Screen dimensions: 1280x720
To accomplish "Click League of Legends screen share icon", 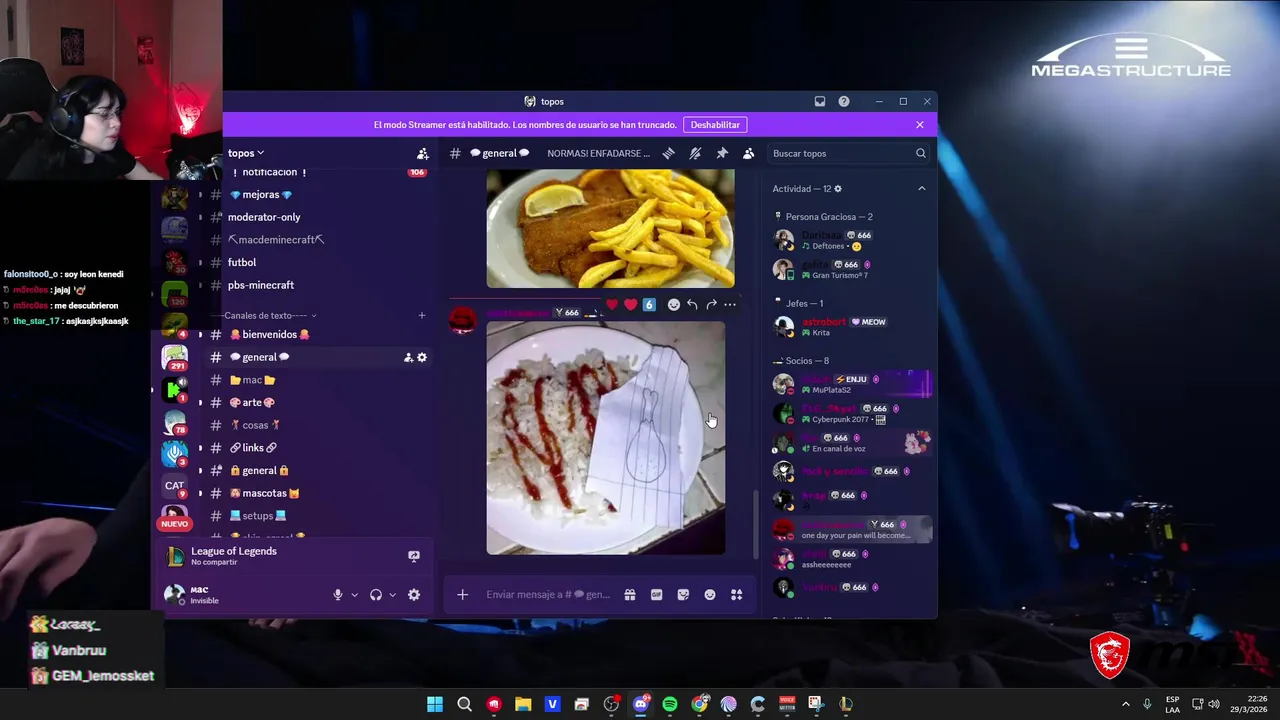I will pyautogui.click(x=414, y=556).
